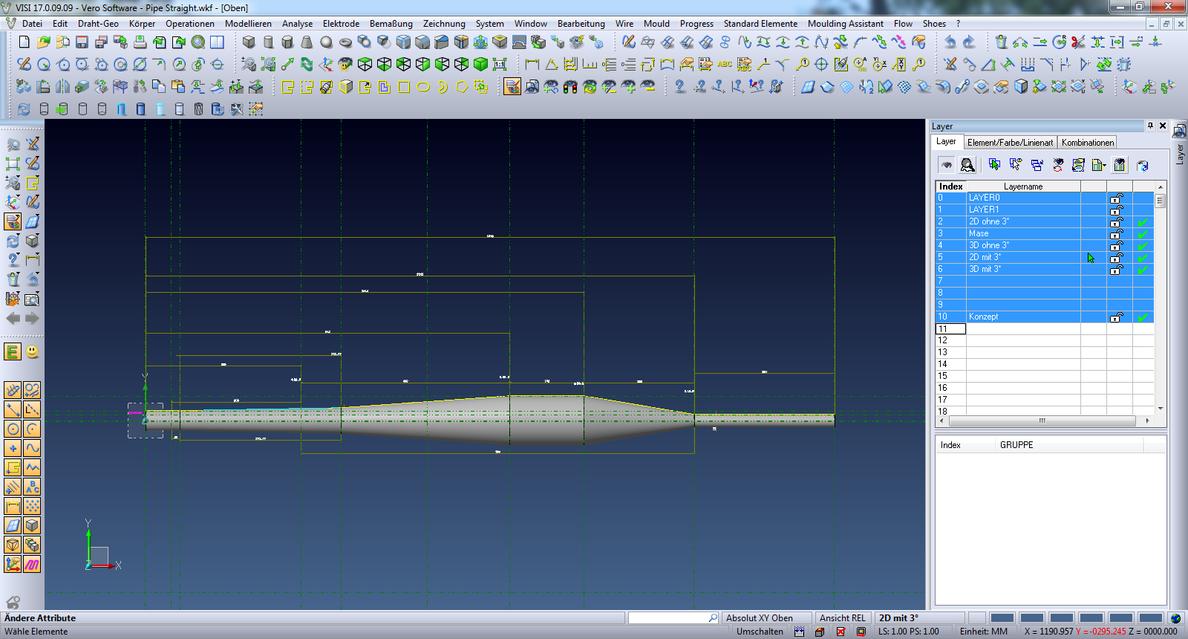The height and width of the screenshot is (639, 1188).
Task: Toggle visibility checkmark of Konzept layer
Action: click(1142, 317)
